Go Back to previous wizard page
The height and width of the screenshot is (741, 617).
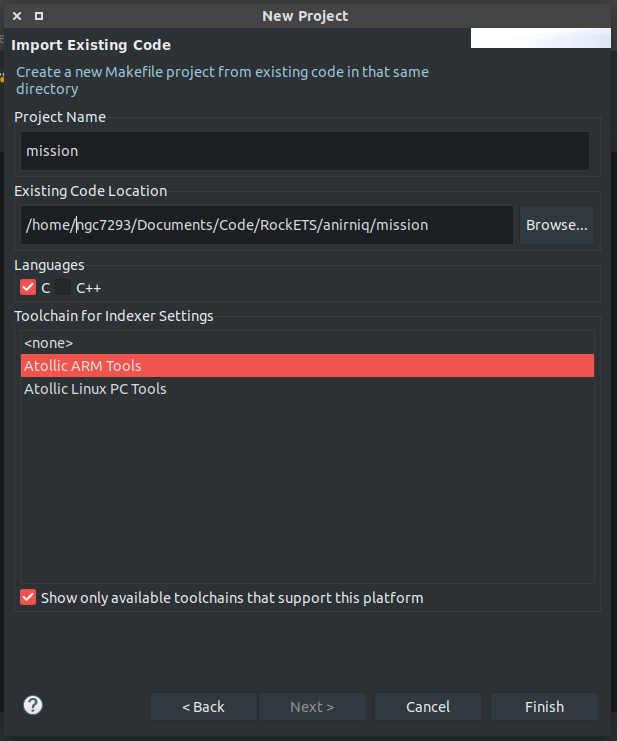click(203, 707)
